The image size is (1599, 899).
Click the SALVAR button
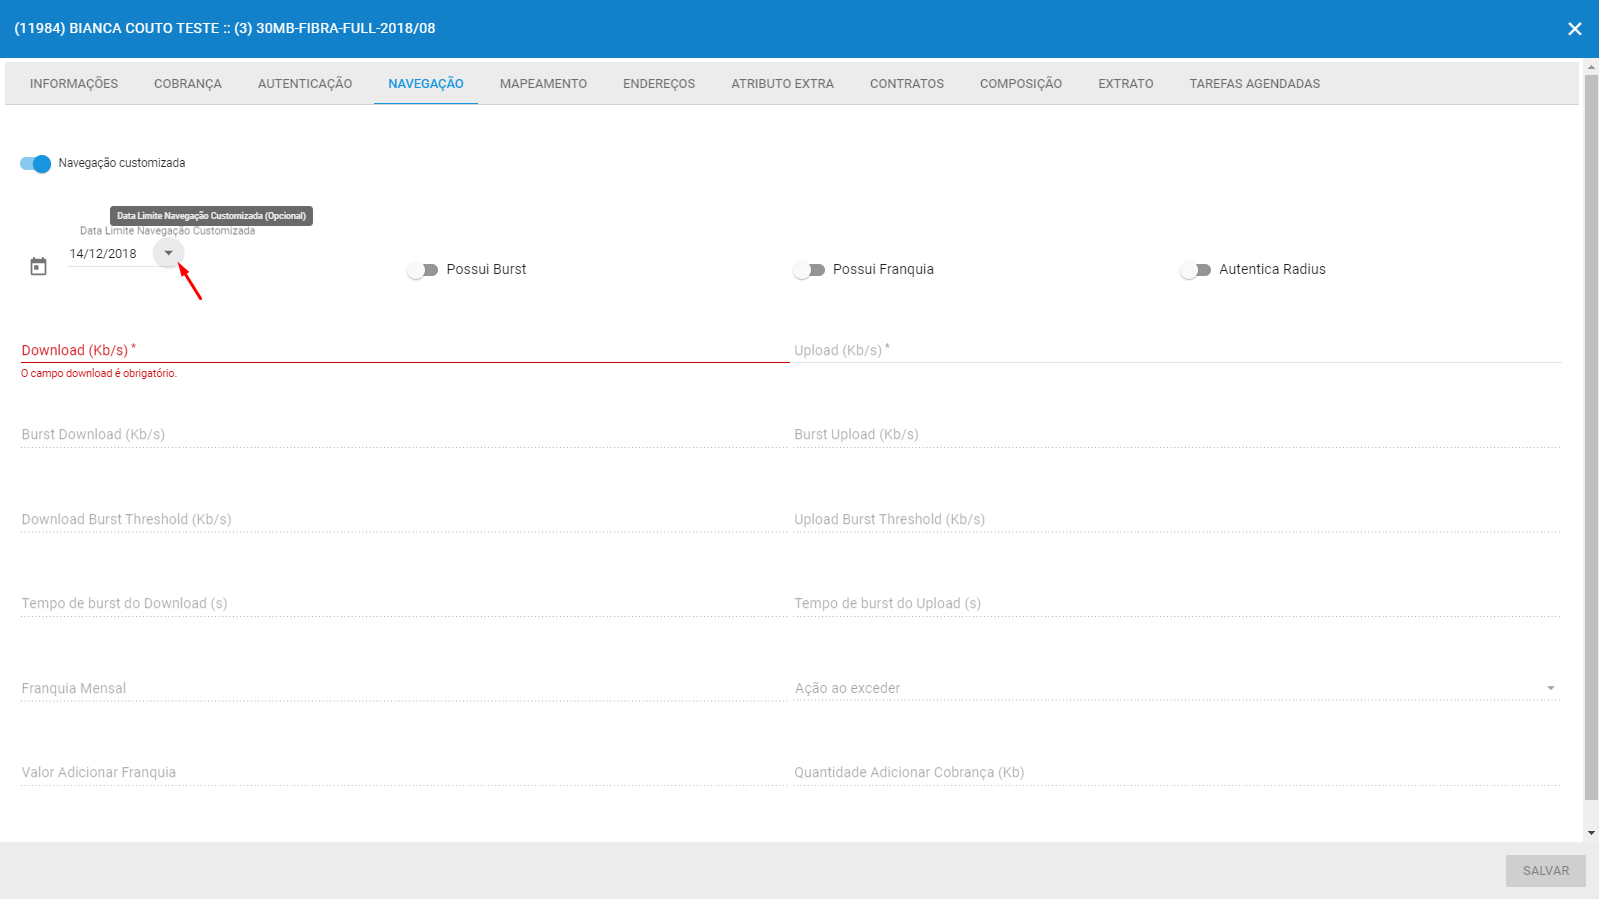[x=1546, y=871]
